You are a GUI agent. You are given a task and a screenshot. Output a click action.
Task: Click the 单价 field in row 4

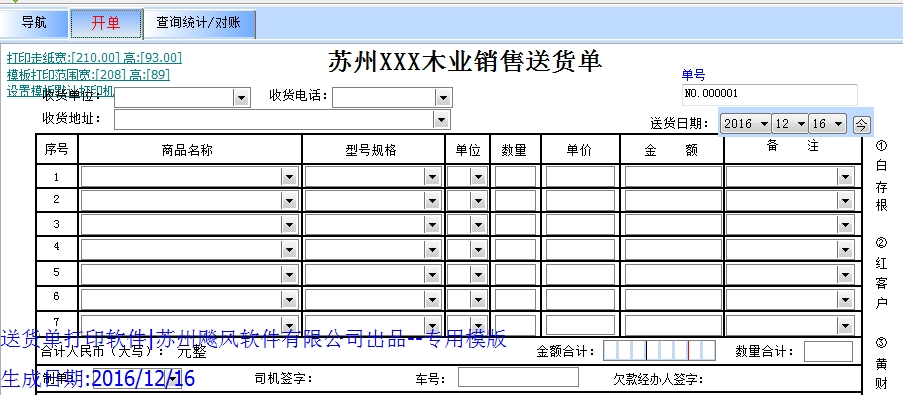tap(580, 249)
